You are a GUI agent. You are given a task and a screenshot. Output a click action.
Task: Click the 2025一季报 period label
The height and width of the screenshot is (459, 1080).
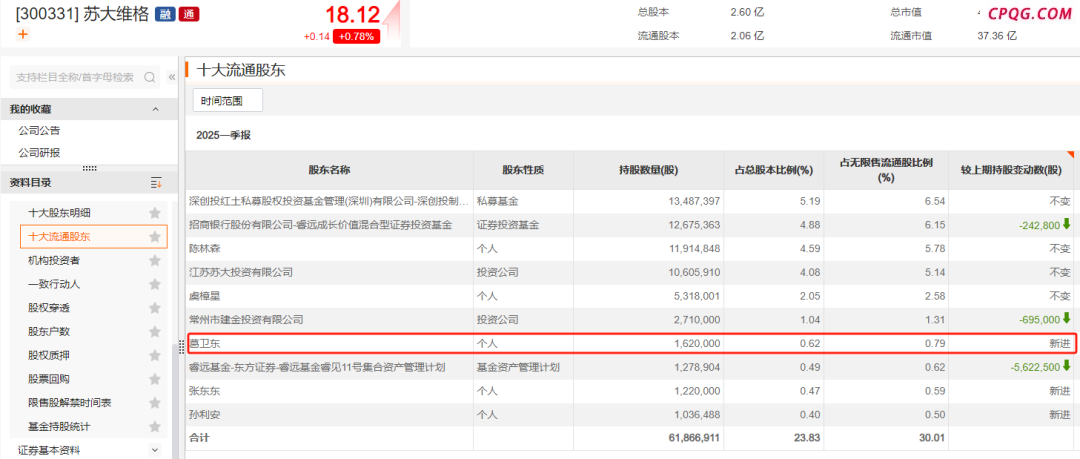pos(223,135)
